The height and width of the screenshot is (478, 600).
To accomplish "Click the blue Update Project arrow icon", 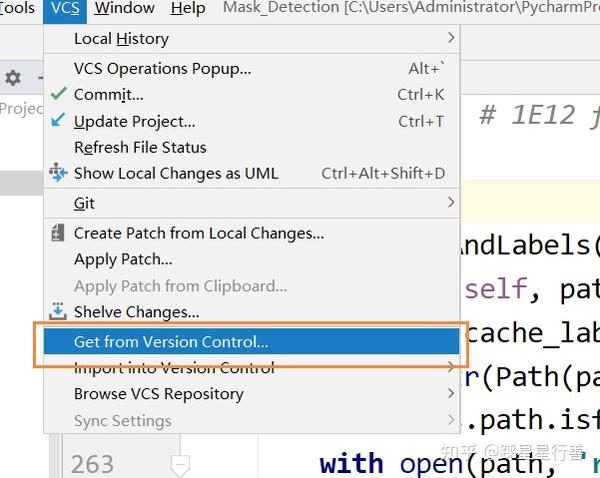I will tap(57, 121).
